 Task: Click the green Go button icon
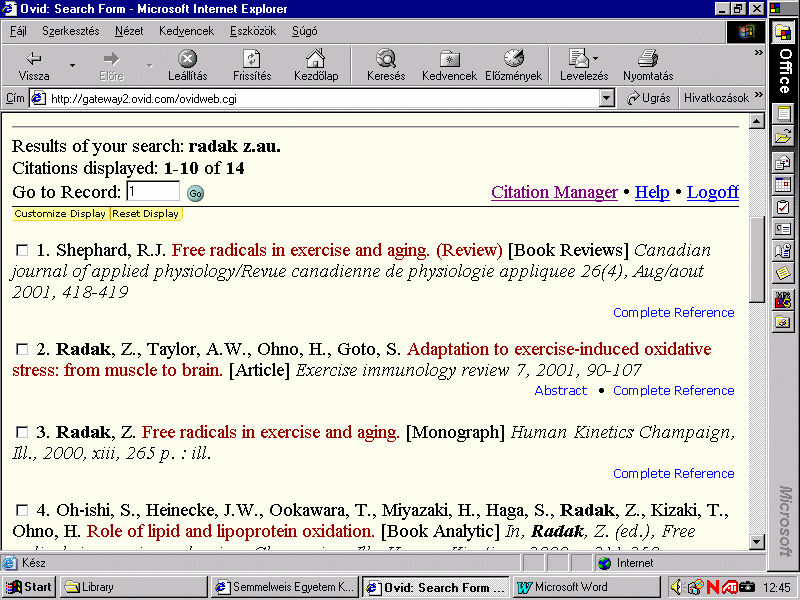195,193
